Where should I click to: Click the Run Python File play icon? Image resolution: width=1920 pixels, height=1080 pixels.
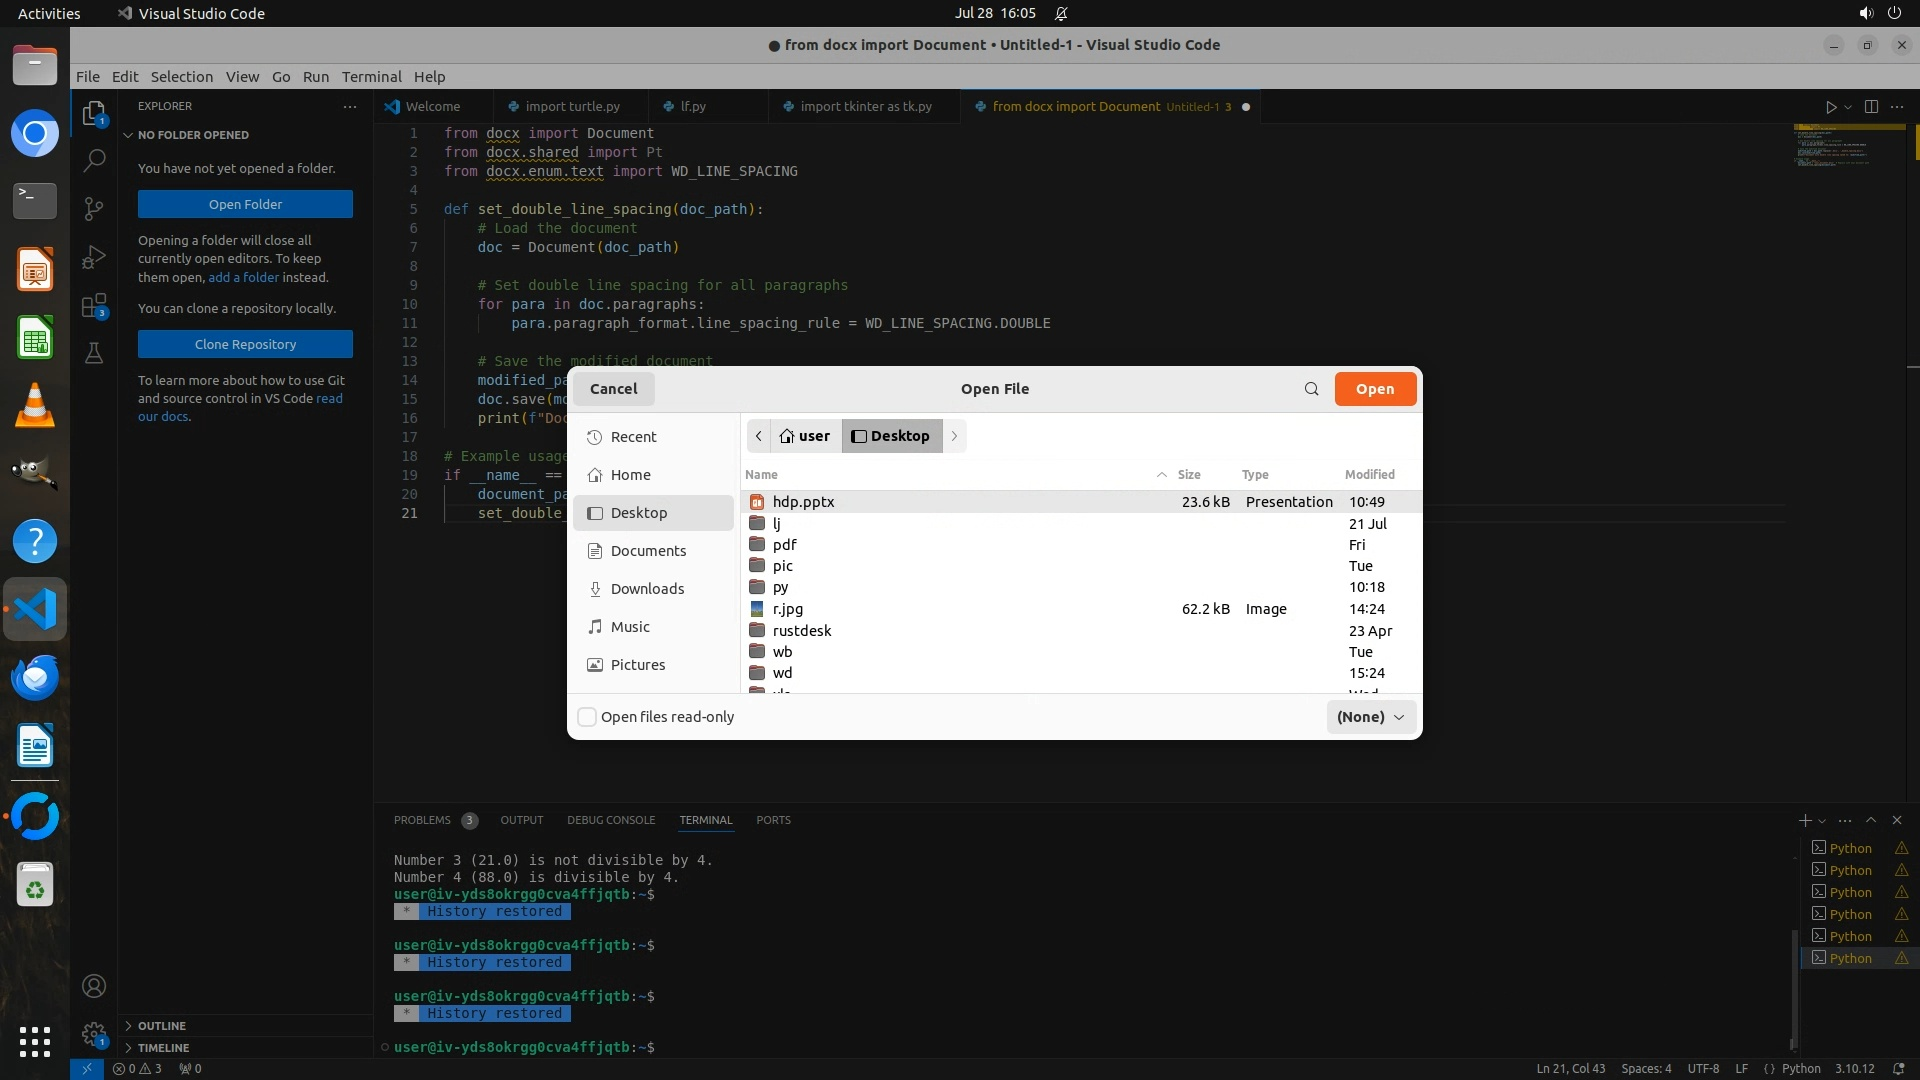tap(1830, 107)
